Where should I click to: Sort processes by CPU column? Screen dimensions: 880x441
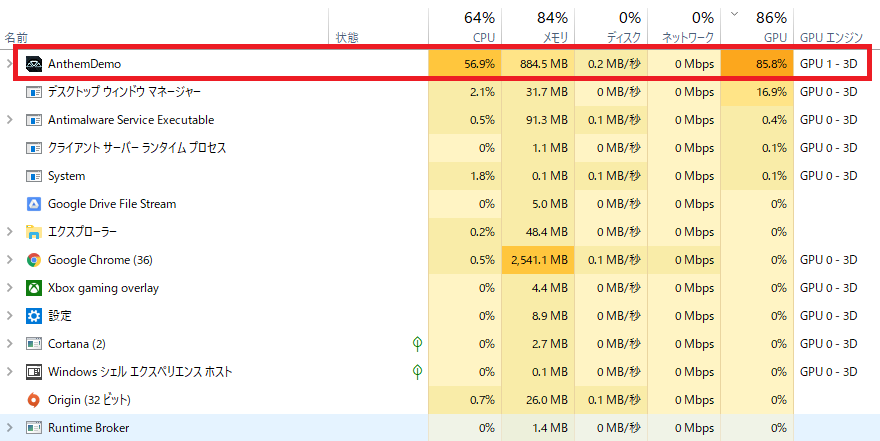pos(483,38)
